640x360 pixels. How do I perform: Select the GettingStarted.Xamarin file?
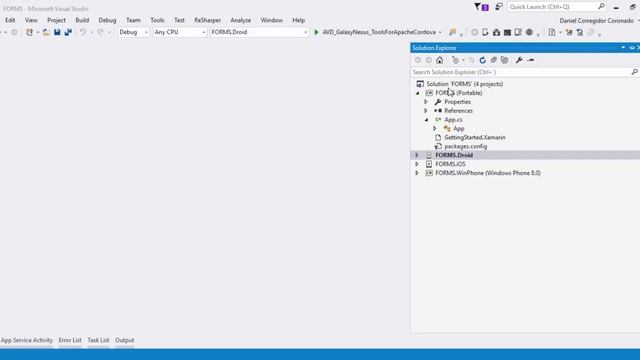(x=475, y=138)
